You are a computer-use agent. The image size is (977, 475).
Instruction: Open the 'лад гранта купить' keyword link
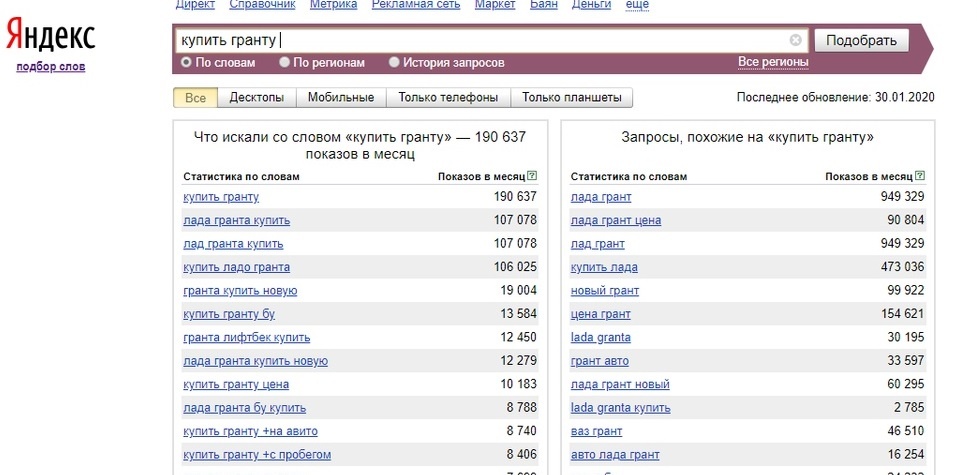tap(233, 244)
